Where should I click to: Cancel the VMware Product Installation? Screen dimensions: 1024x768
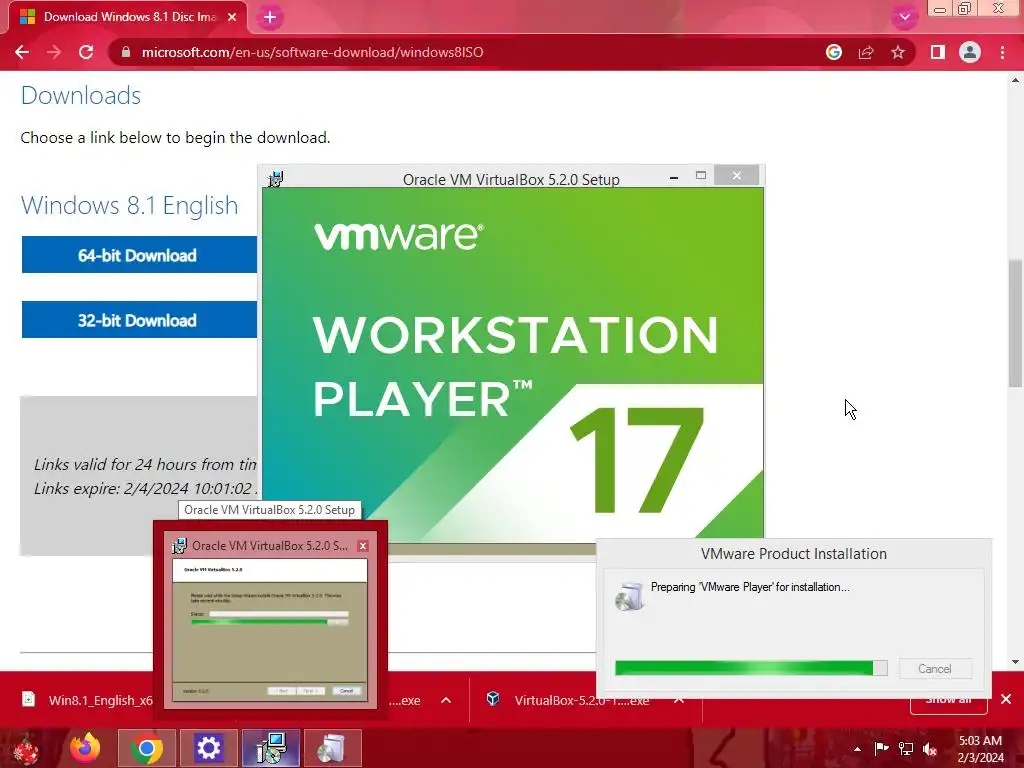[935, 669]
